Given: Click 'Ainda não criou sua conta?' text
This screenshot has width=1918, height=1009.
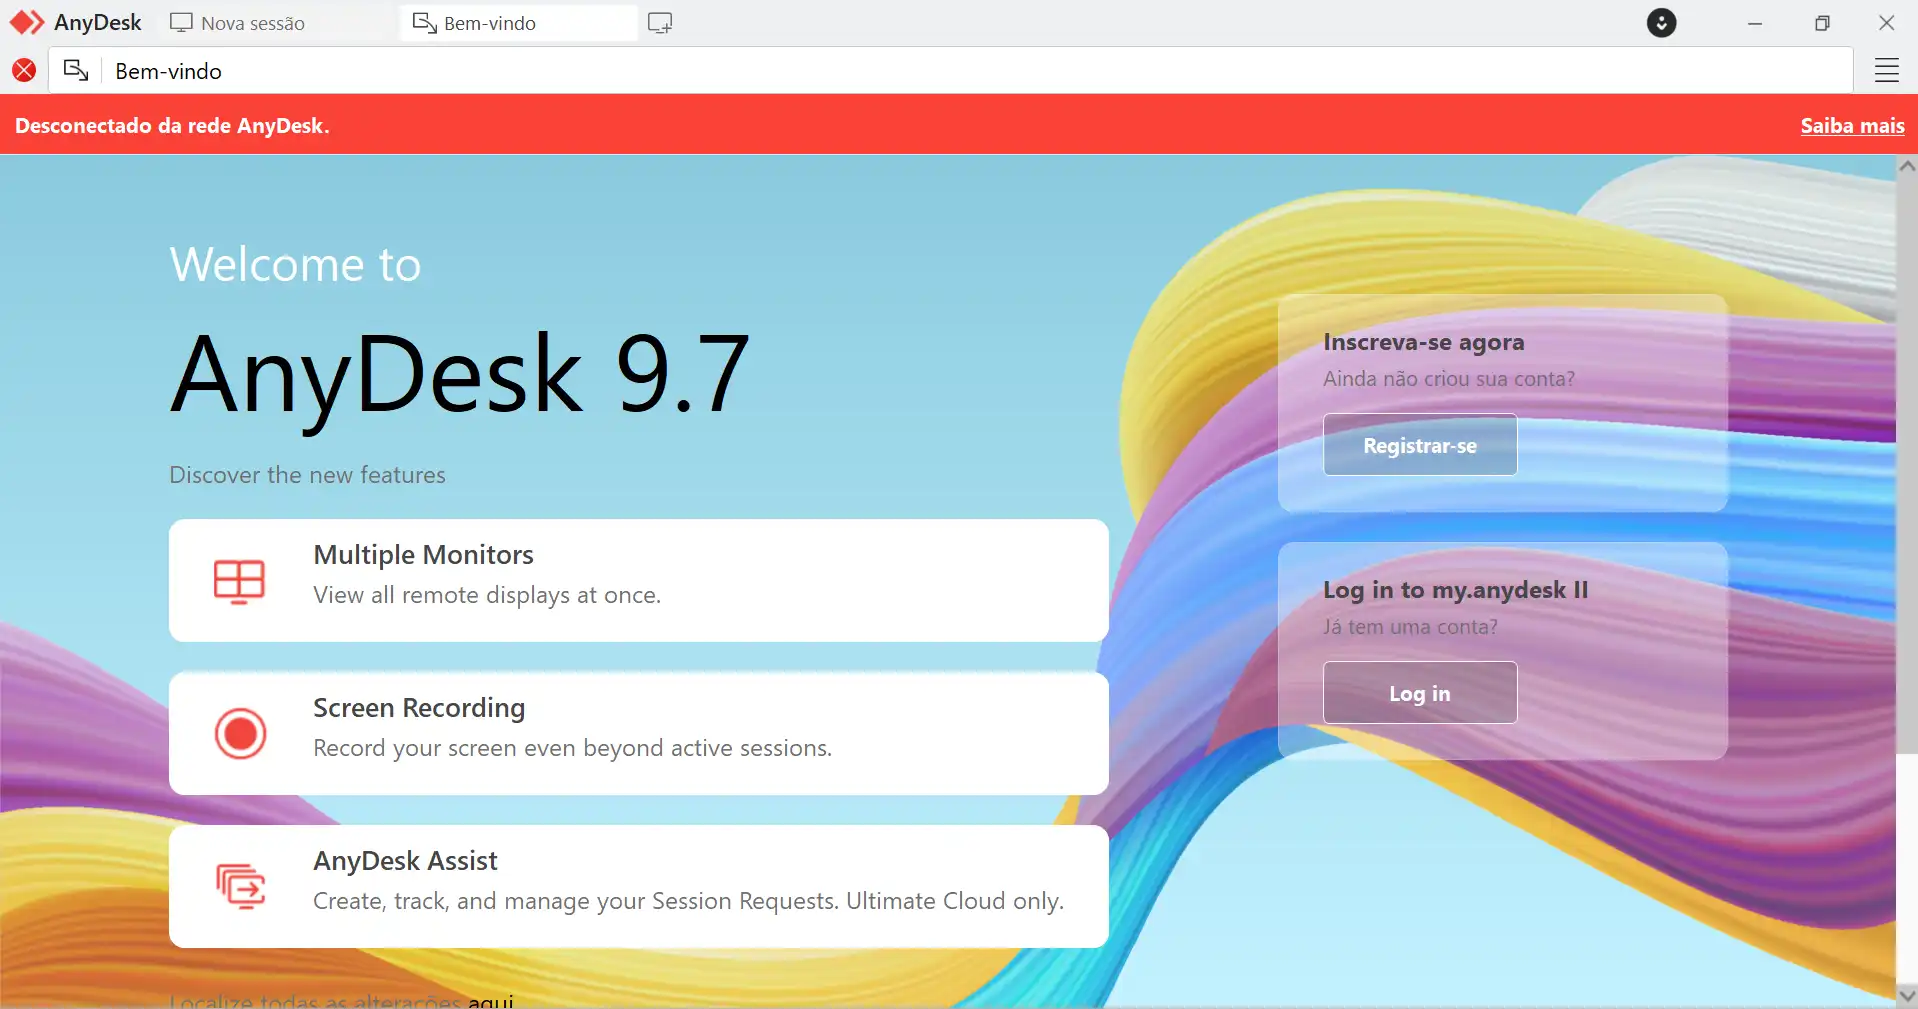Looking at the screenshot, I should pyautogui.click(x=1448, y=379).
